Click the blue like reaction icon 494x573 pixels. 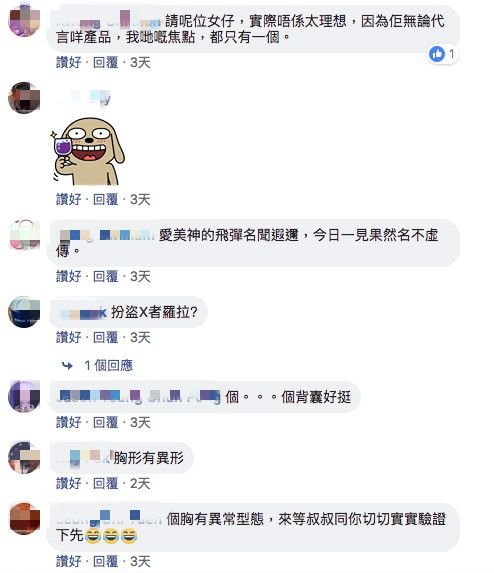[437, 54]
